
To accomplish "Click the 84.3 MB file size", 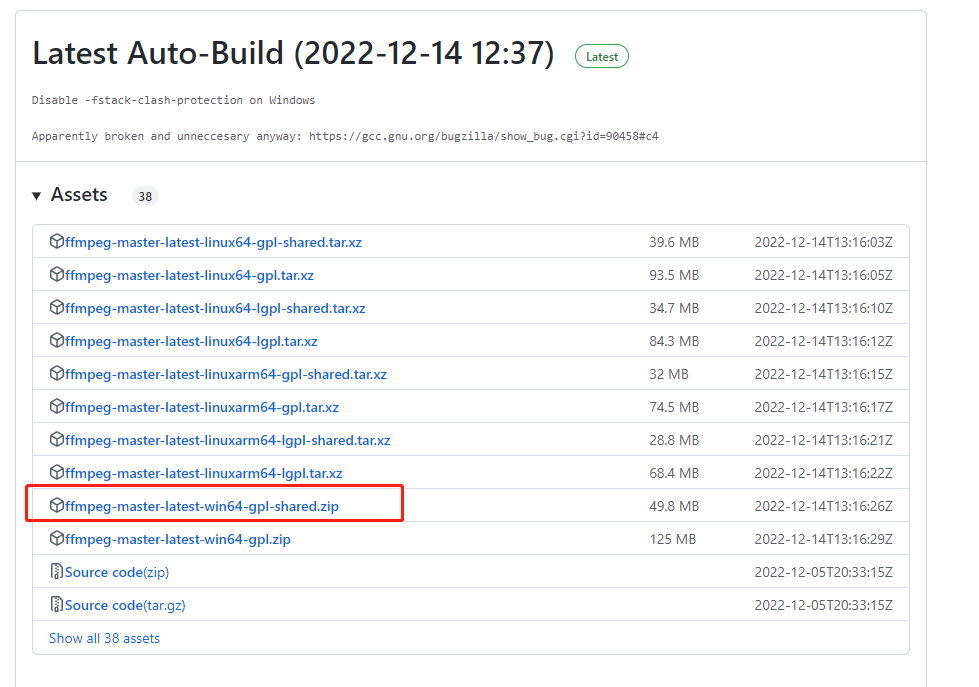I will pos(674,342).
